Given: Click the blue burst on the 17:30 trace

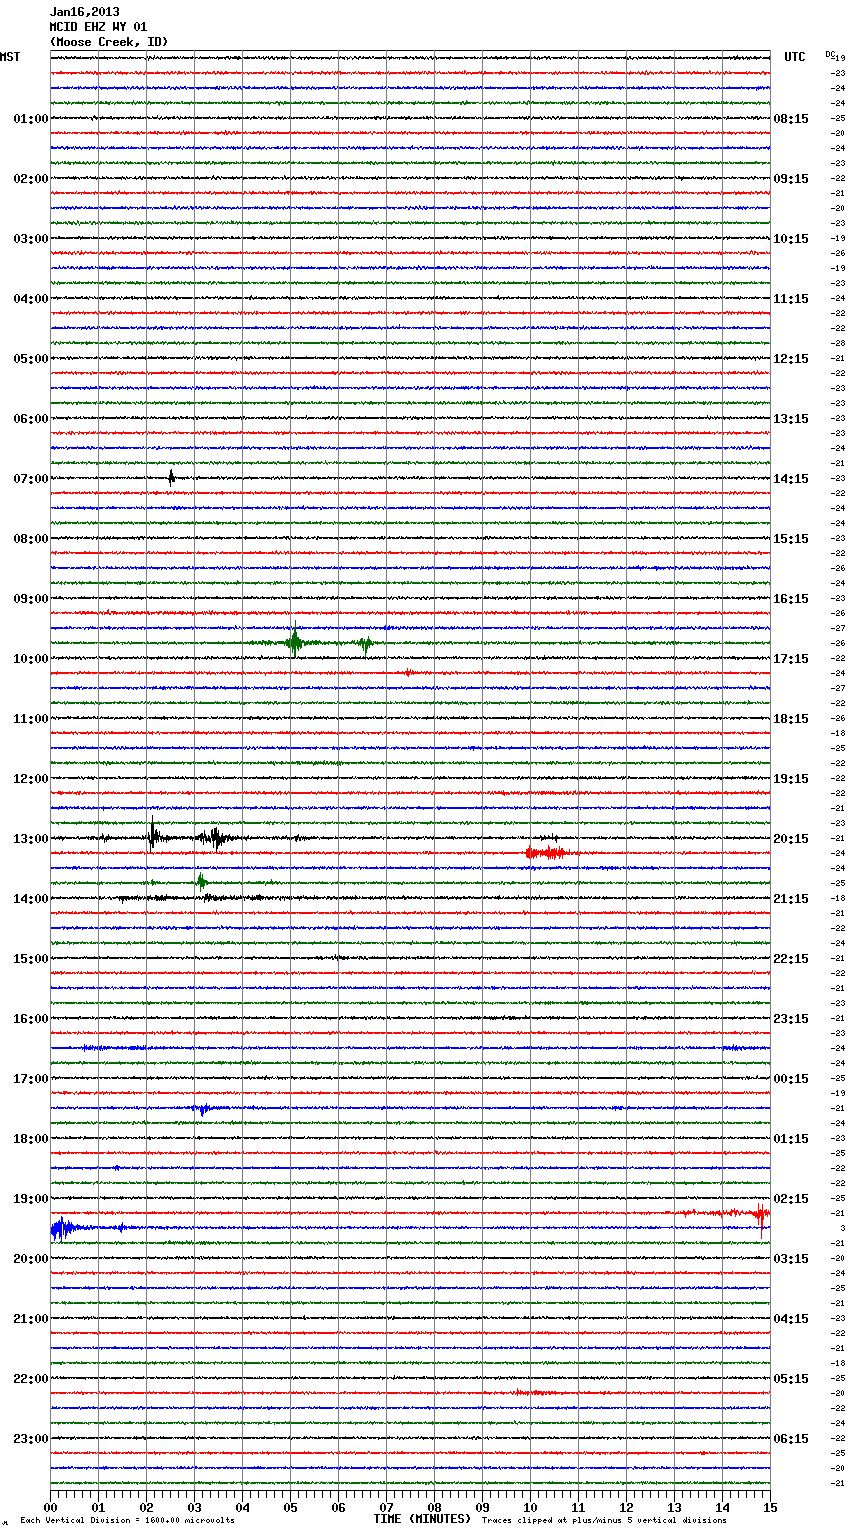Looking at the screenshot, I should point(203,1109).
